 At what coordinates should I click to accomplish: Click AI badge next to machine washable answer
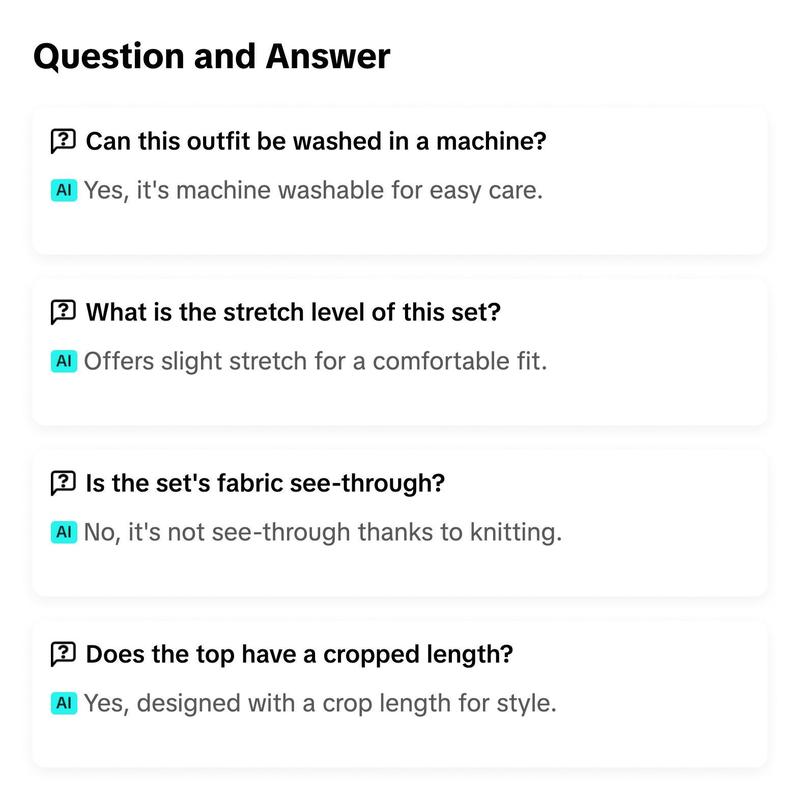pyautogui.click(x=64, y=190)
